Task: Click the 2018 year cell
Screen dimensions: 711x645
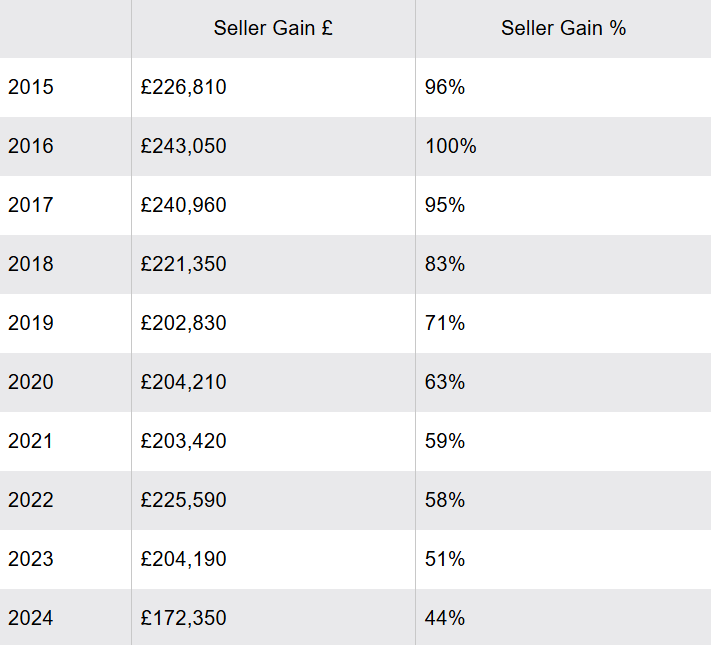Action: click(31, 264)
